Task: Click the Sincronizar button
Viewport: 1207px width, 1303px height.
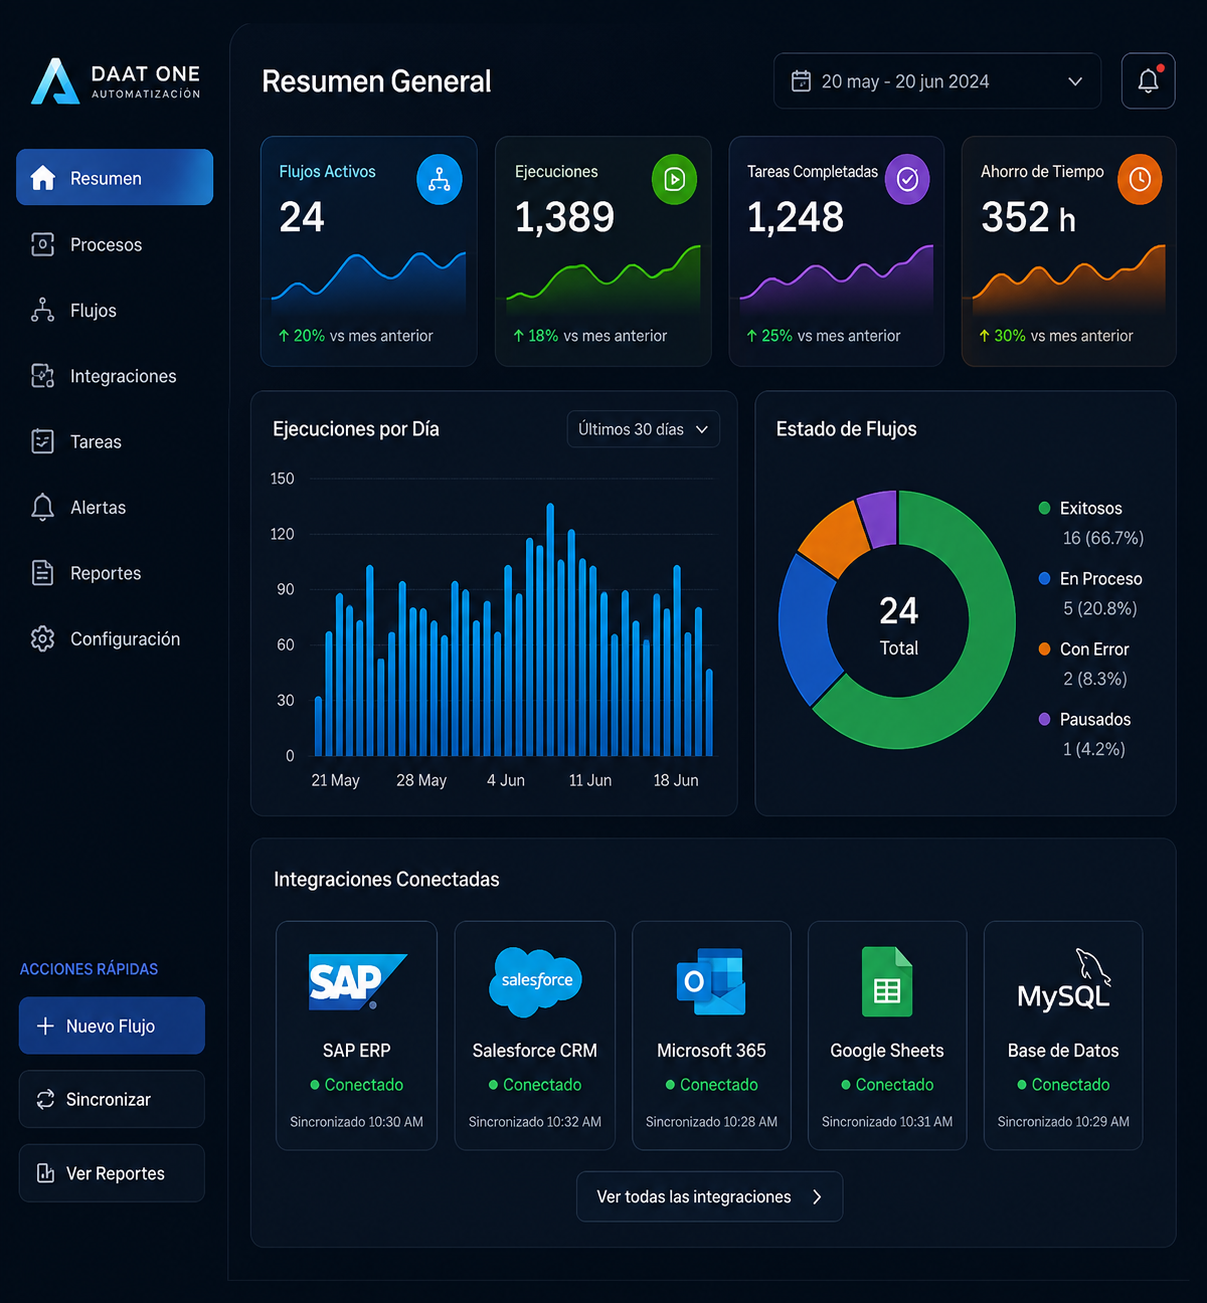Action: click(x=112, y=1099)
